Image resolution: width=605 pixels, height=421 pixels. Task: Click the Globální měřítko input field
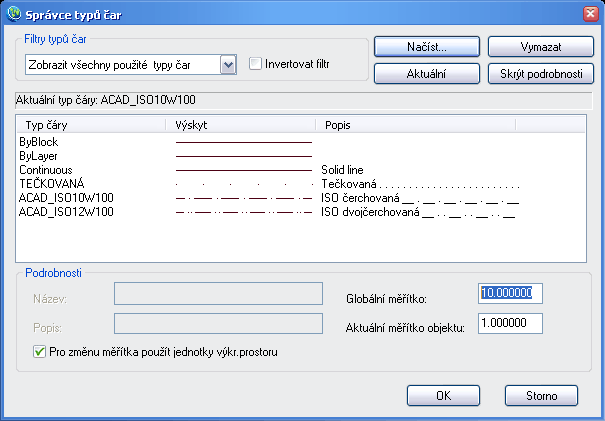(x=510, y=293)
